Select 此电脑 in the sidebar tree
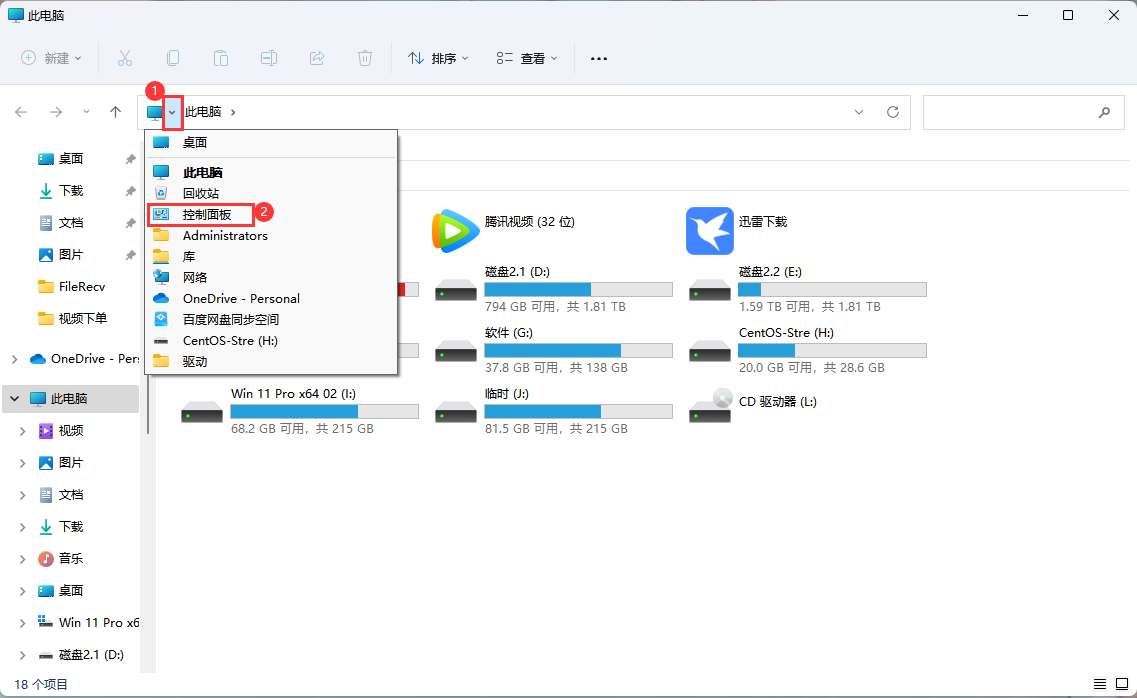Viewport: 1137px width, 698px height. tap(70, 399)
